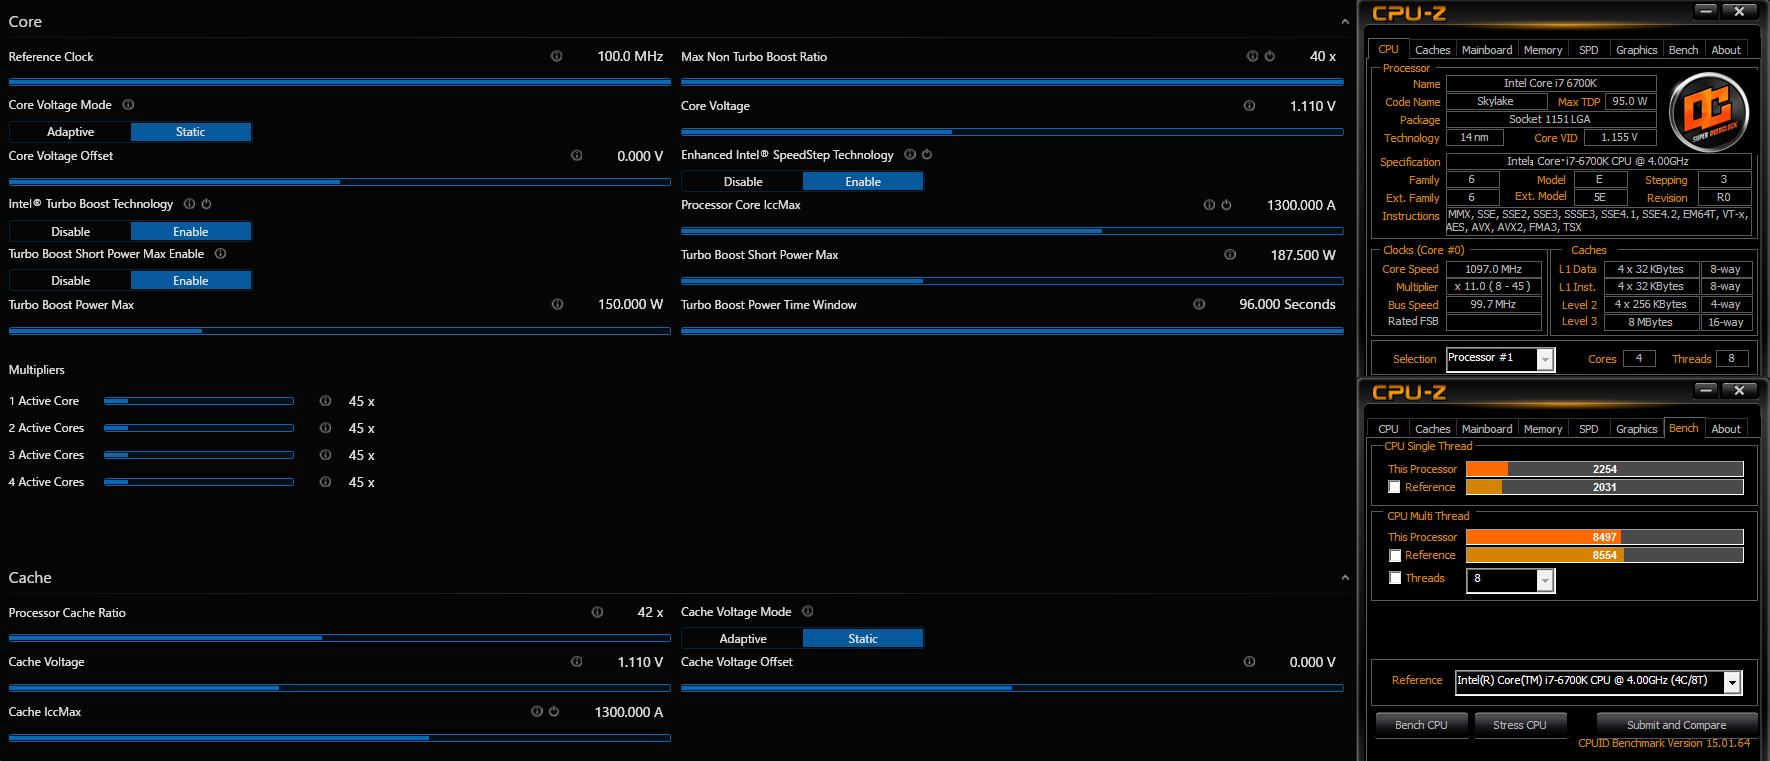
Task: Click the Stress CPU button
Action: (1519, 725)
